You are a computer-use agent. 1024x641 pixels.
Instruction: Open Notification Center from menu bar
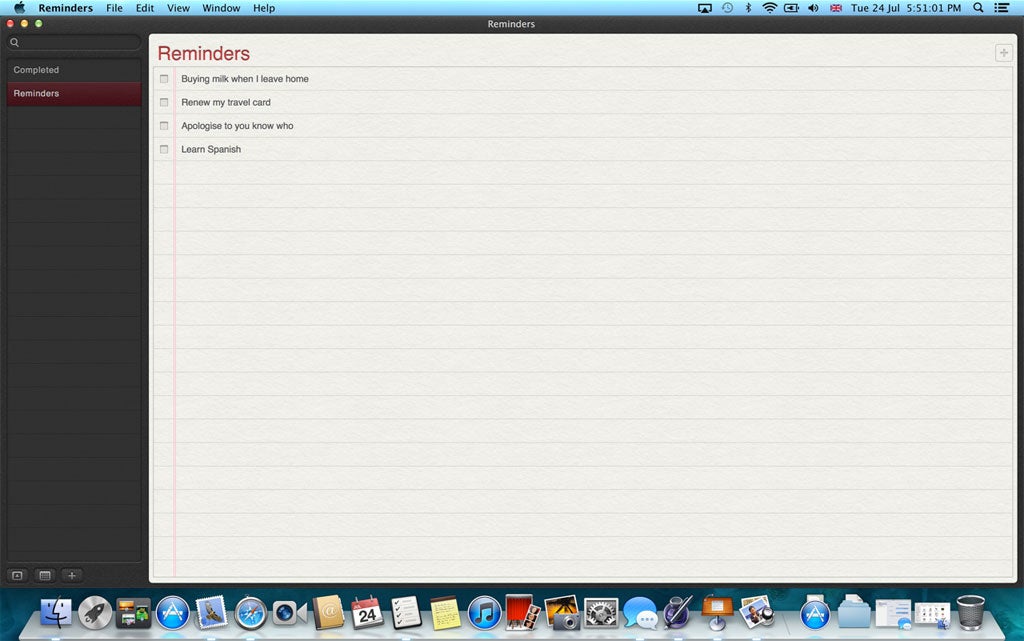click(1001, 8)
